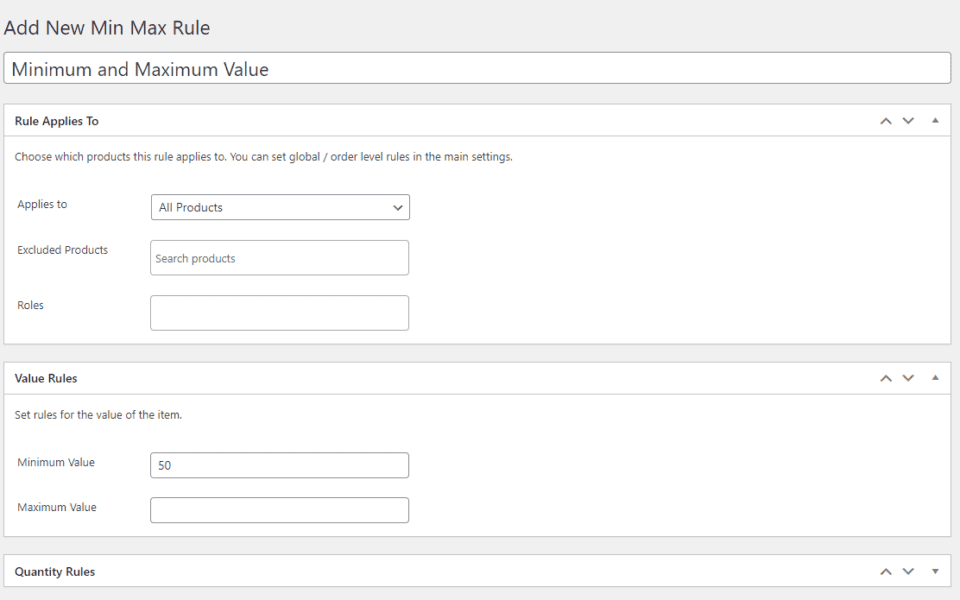
Task: Move the Rule Applies To panel down
Action: pos(908,120)
